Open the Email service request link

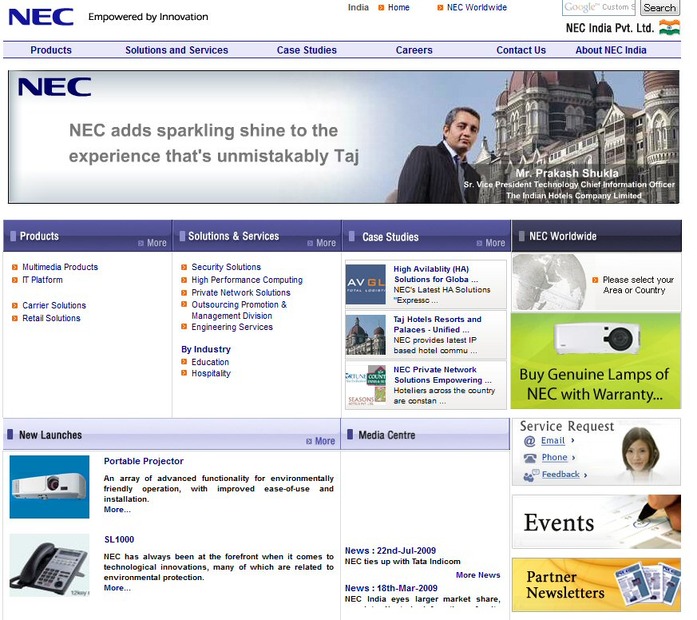(553, 441)
